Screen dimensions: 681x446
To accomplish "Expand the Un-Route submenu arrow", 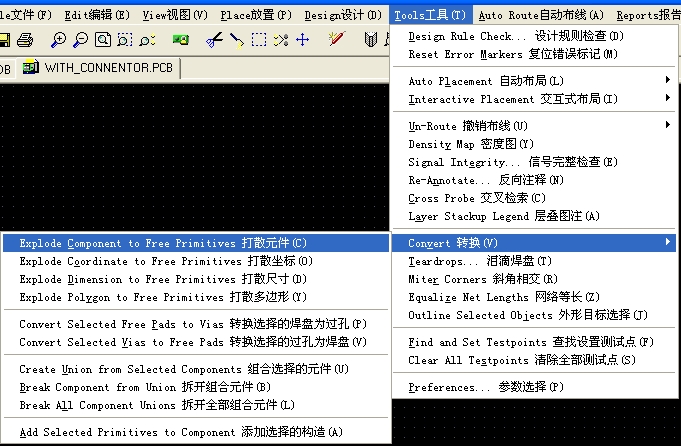I will (668, 125).
